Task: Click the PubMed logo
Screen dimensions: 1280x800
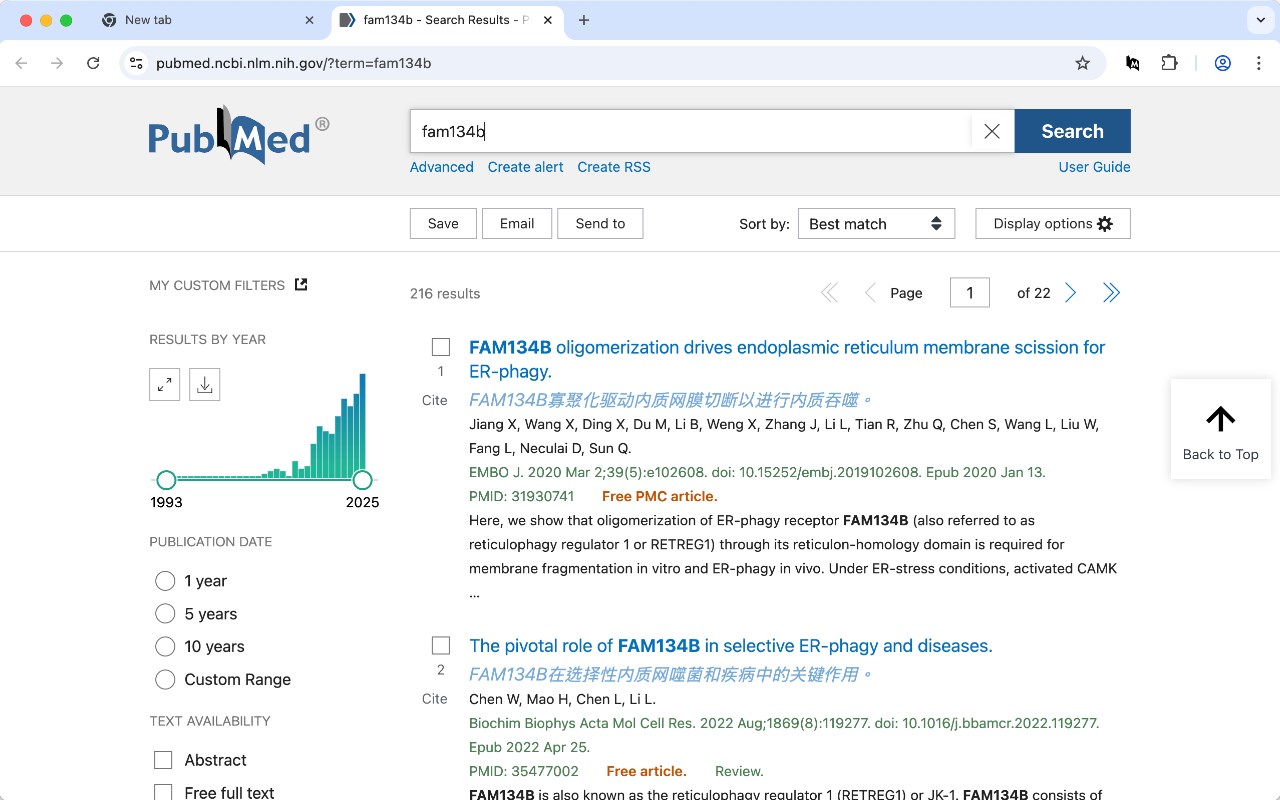Action: tap(239, 135)
